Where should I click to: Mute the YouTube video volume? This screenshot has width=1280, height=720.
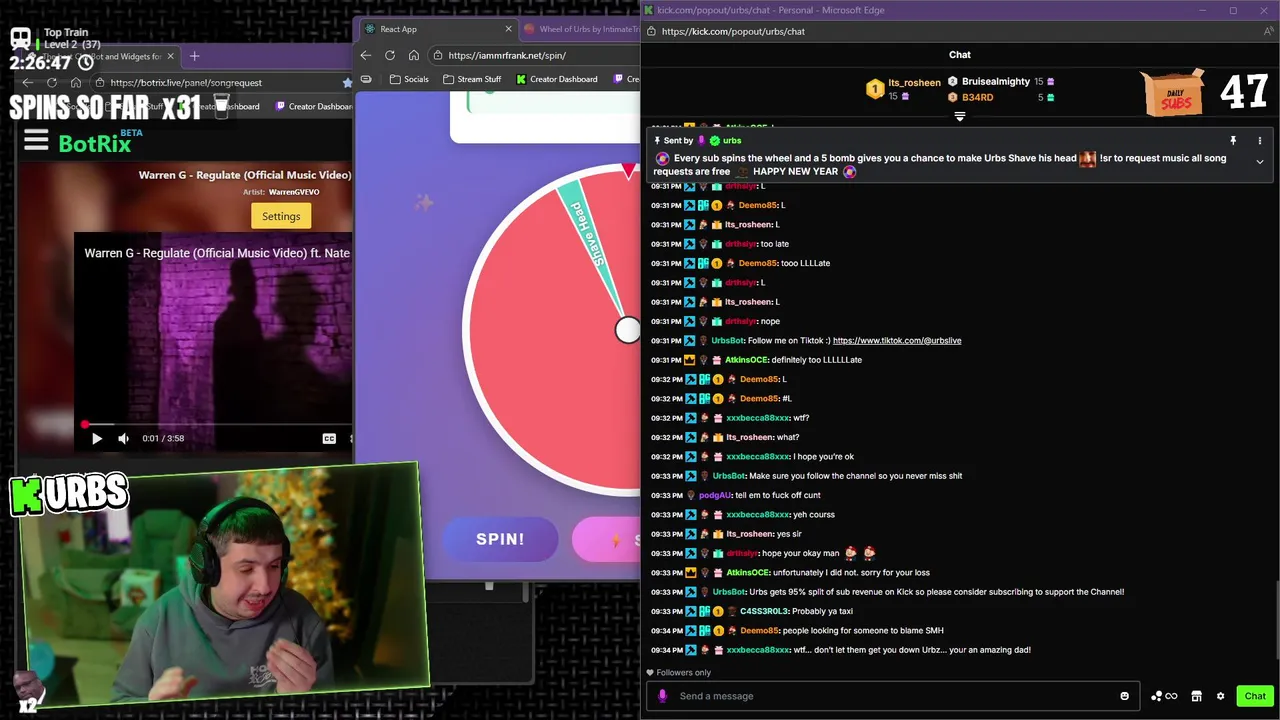[x=123, y=438]
